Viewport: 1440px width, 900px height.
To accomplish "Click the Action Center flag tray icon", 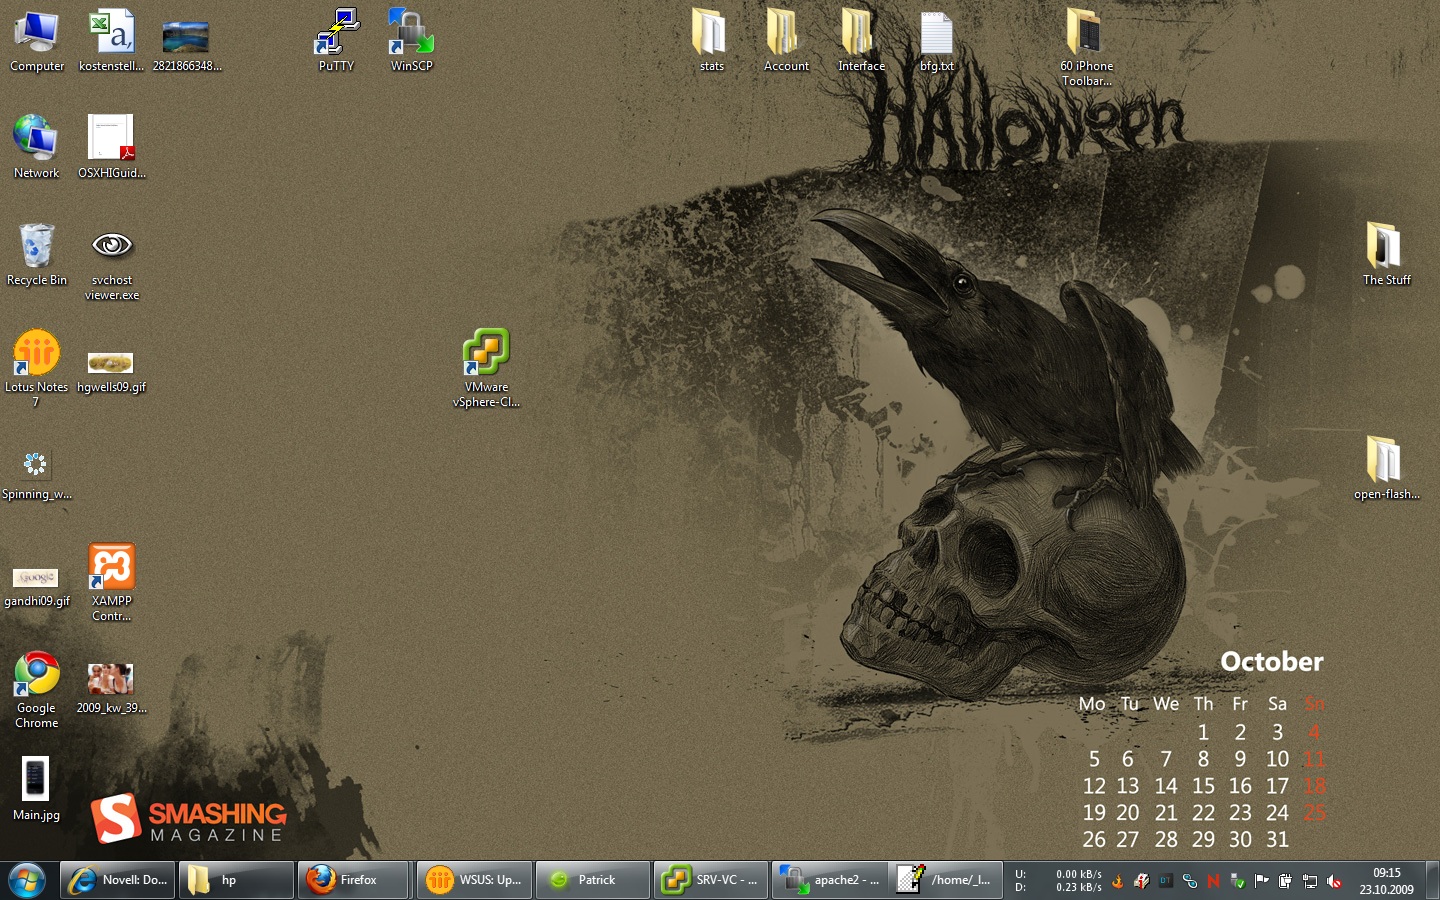I will click(x=1262, y=881).
